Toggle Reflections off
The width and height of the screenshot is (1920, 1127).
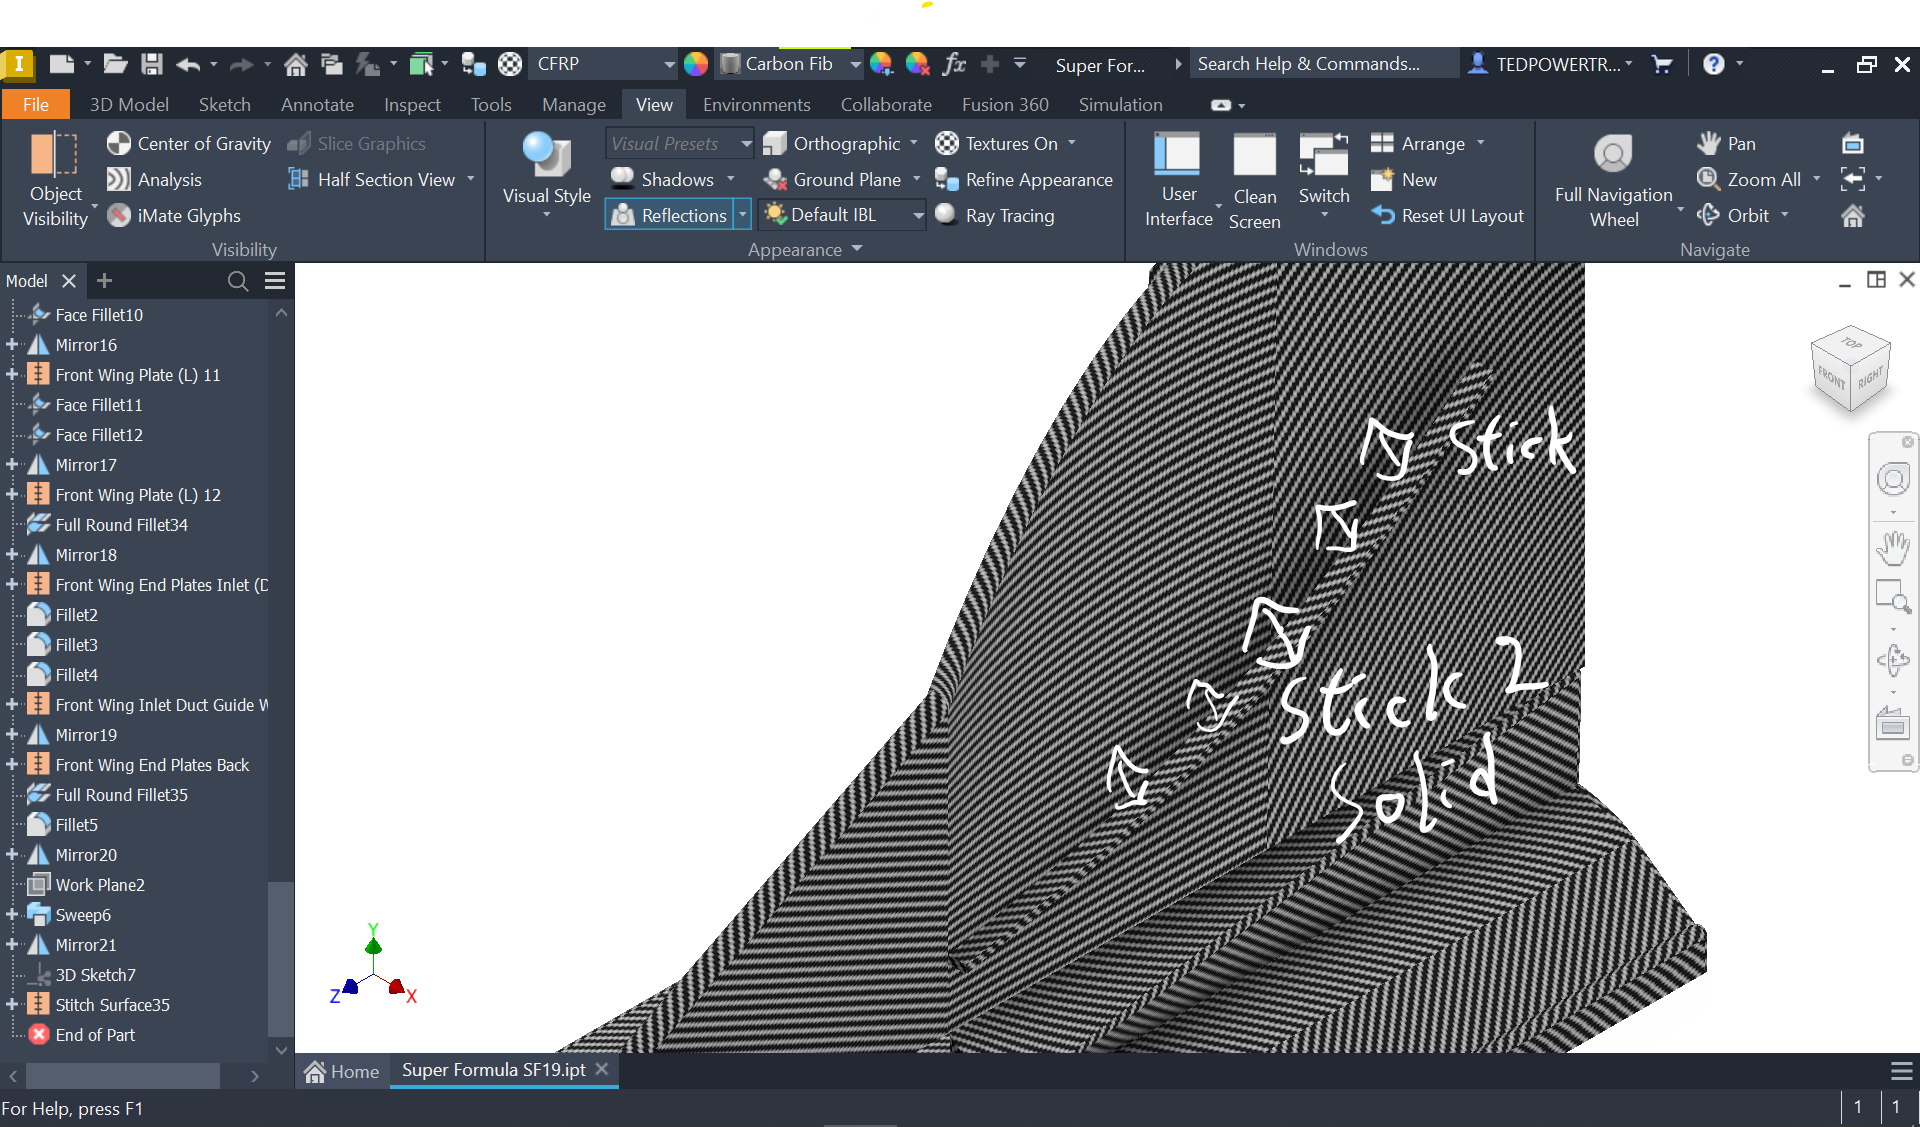coord(672,214)
